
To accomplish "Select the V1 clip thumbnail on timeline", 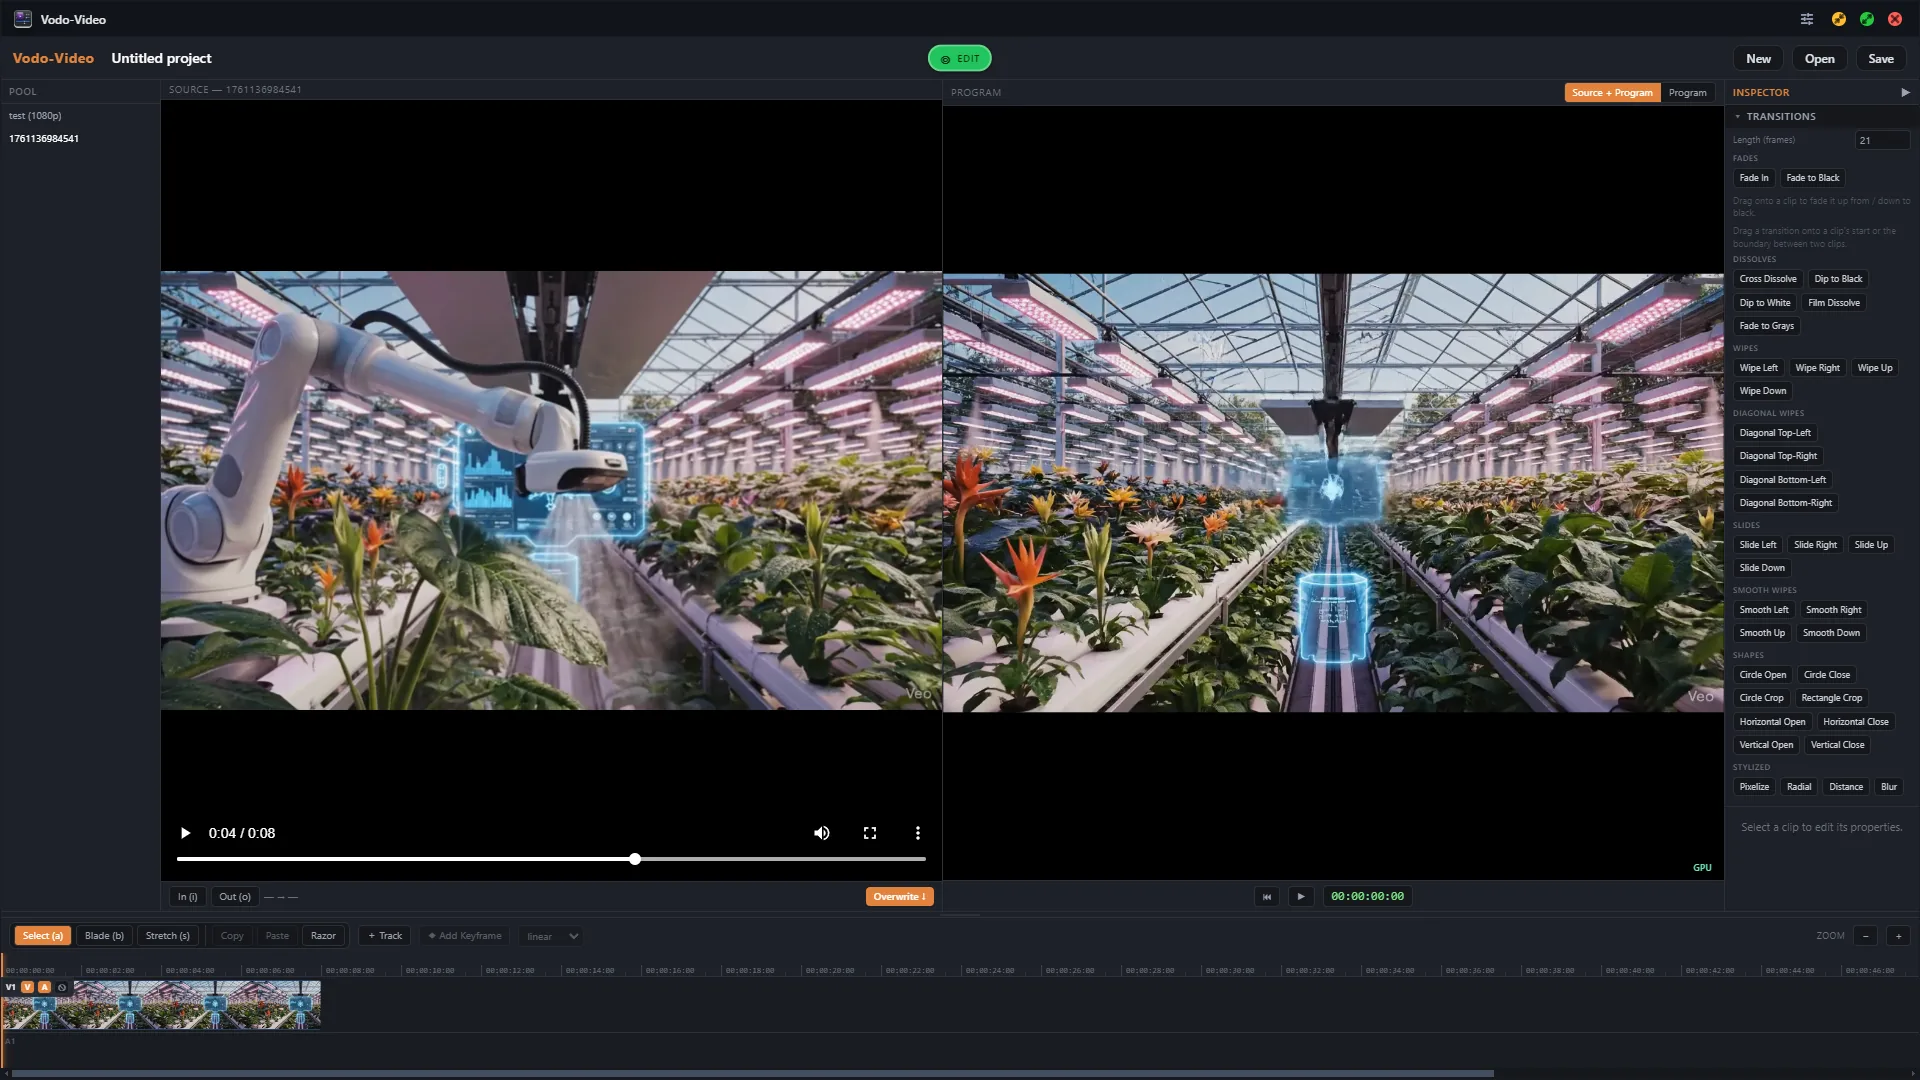I will point(161,1005).
